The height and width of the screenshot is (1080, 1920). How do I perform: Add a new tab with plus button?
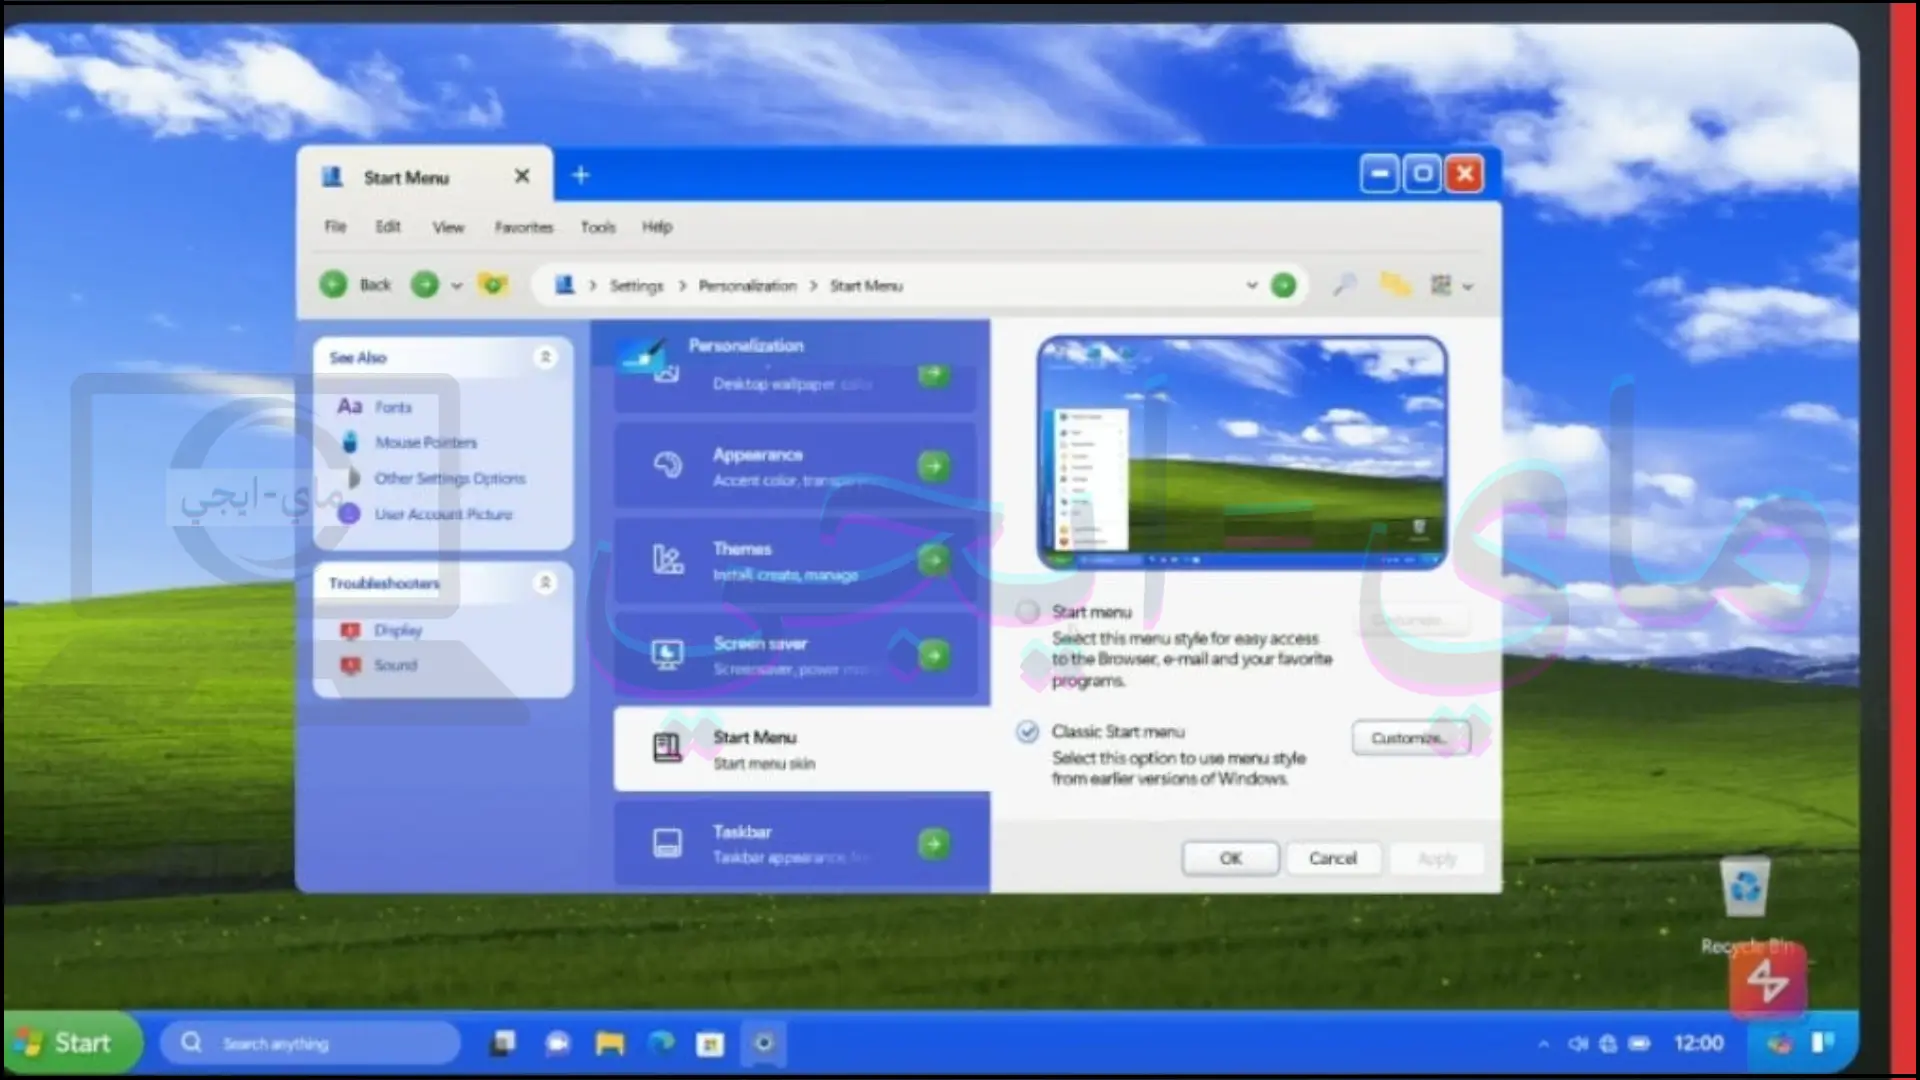point(581,176)
